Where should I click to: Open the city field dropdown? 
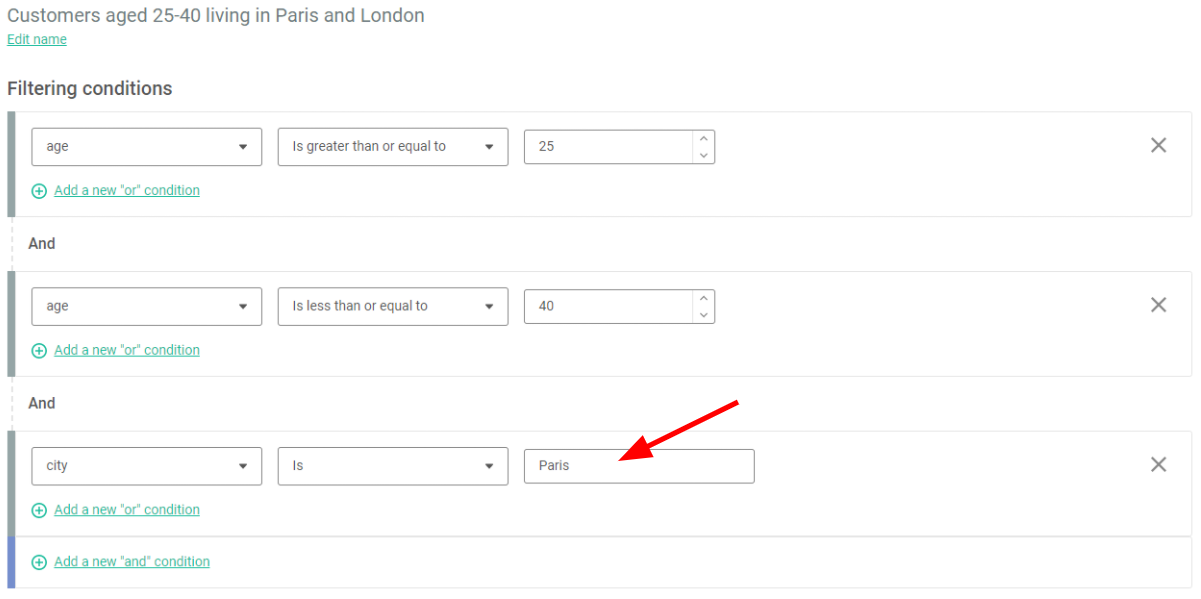coord(147,466)
